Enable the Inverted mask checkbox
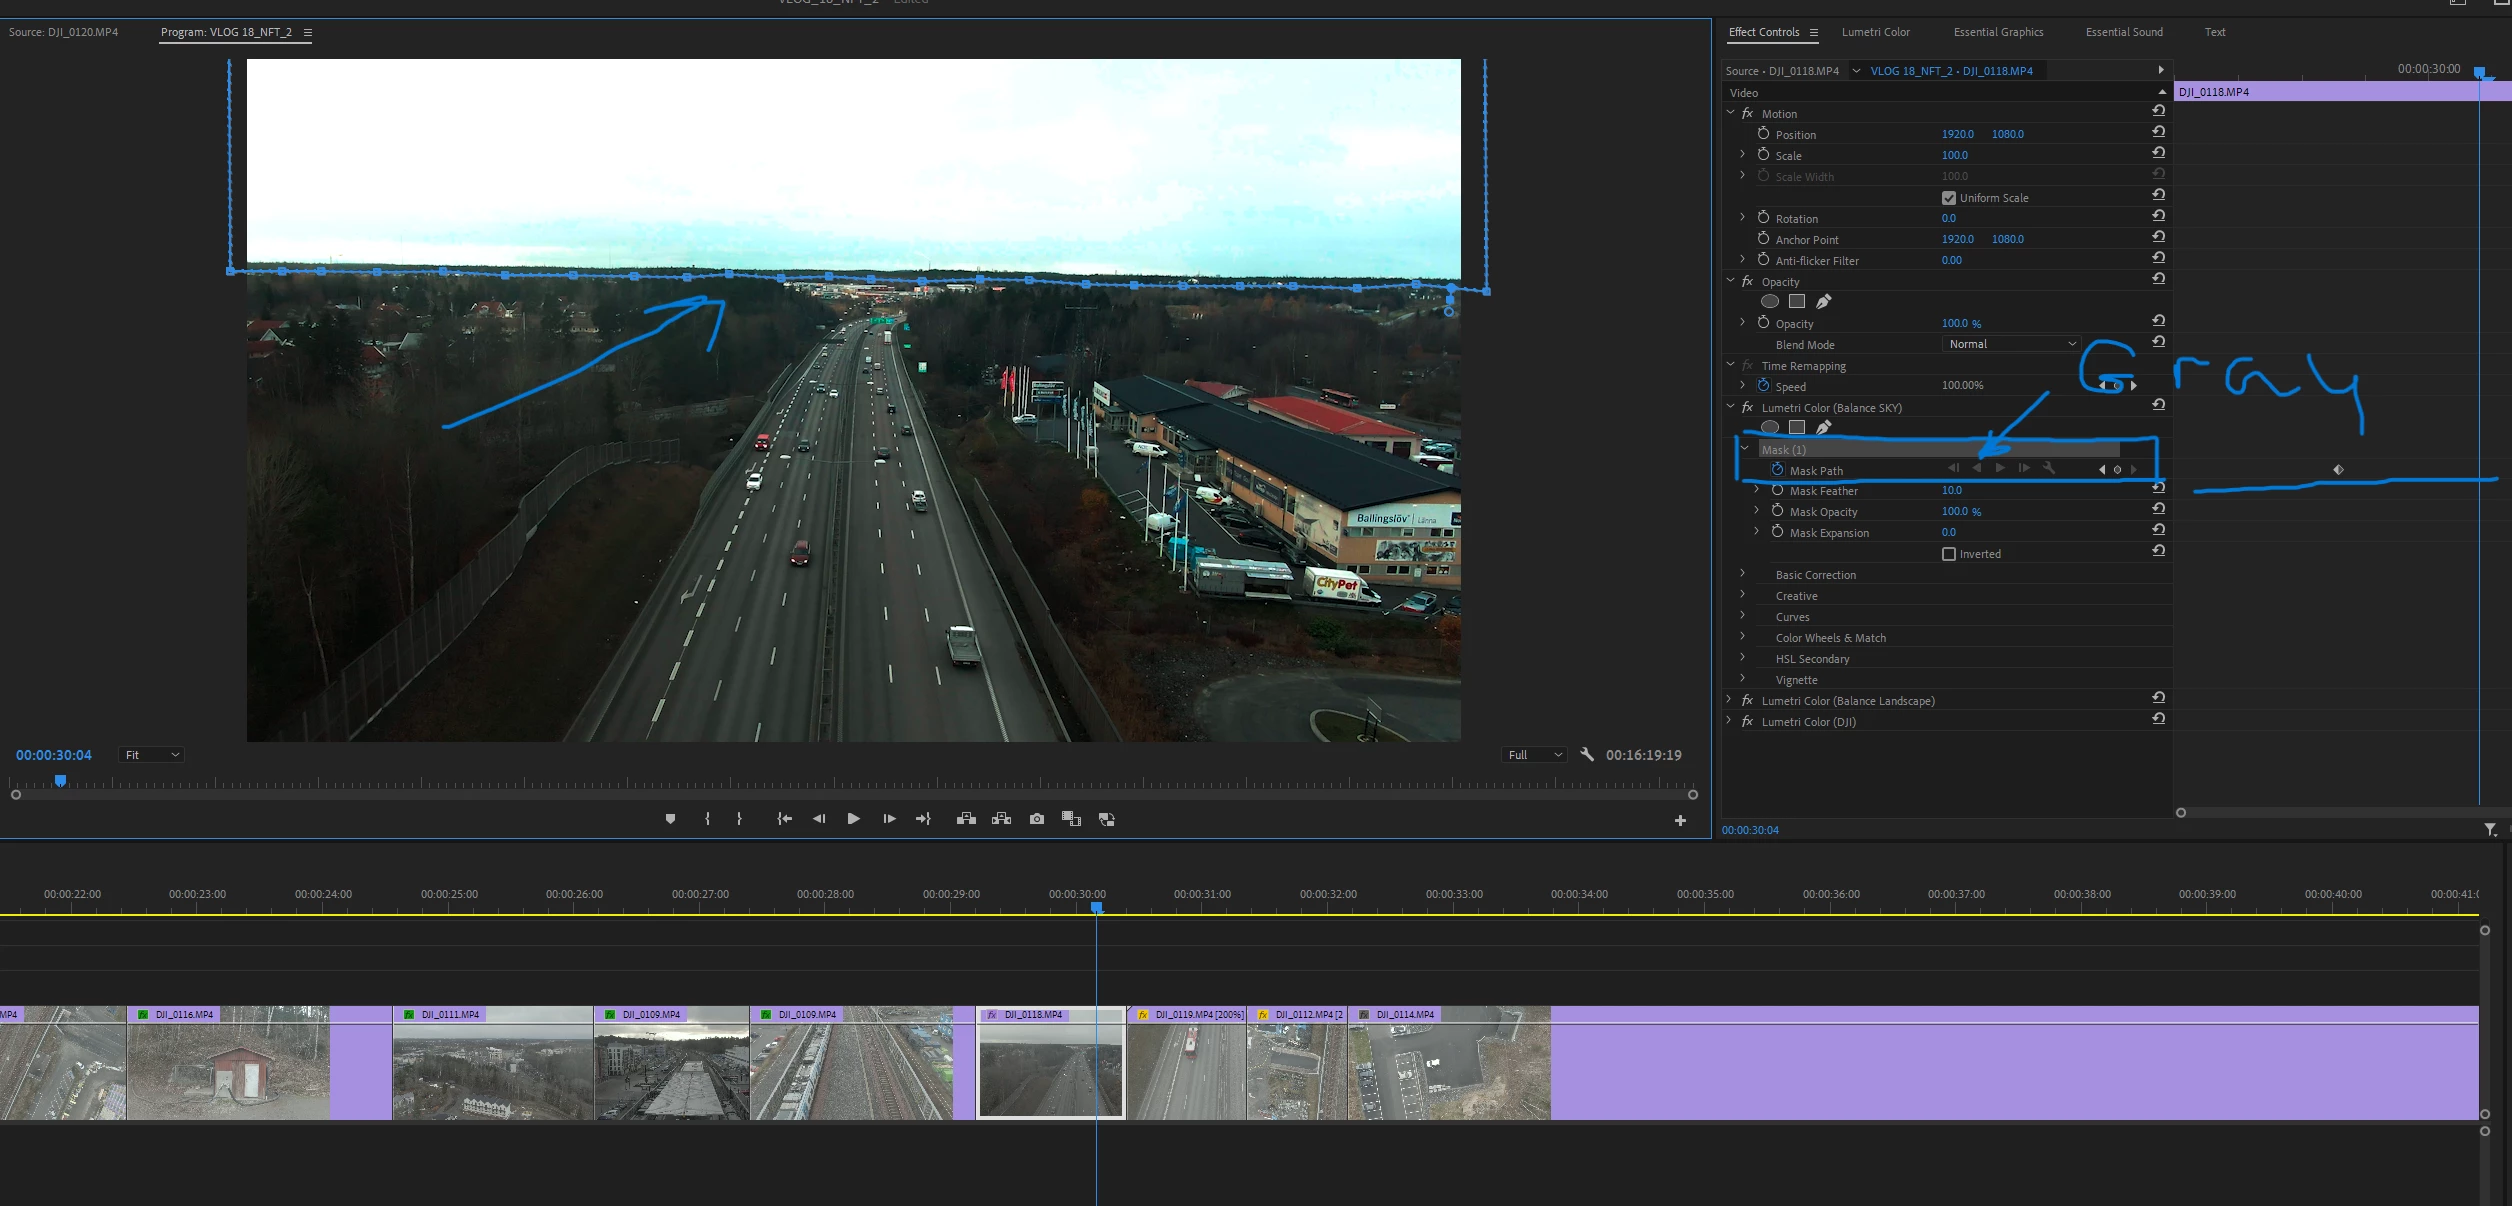This screenshot has height=1206, width=2512. coord(1948,554)
